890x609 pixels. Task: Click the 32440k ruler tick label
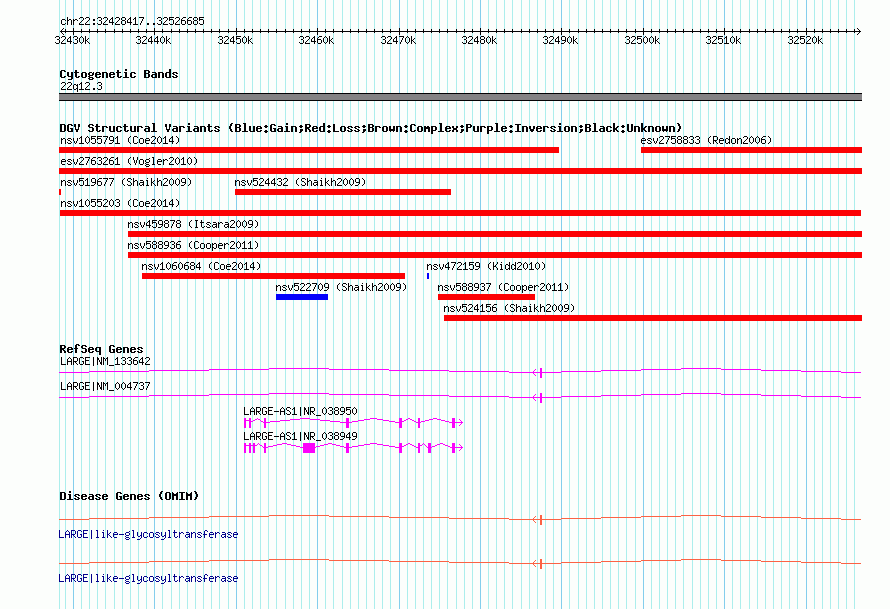(x=153, y=40)
